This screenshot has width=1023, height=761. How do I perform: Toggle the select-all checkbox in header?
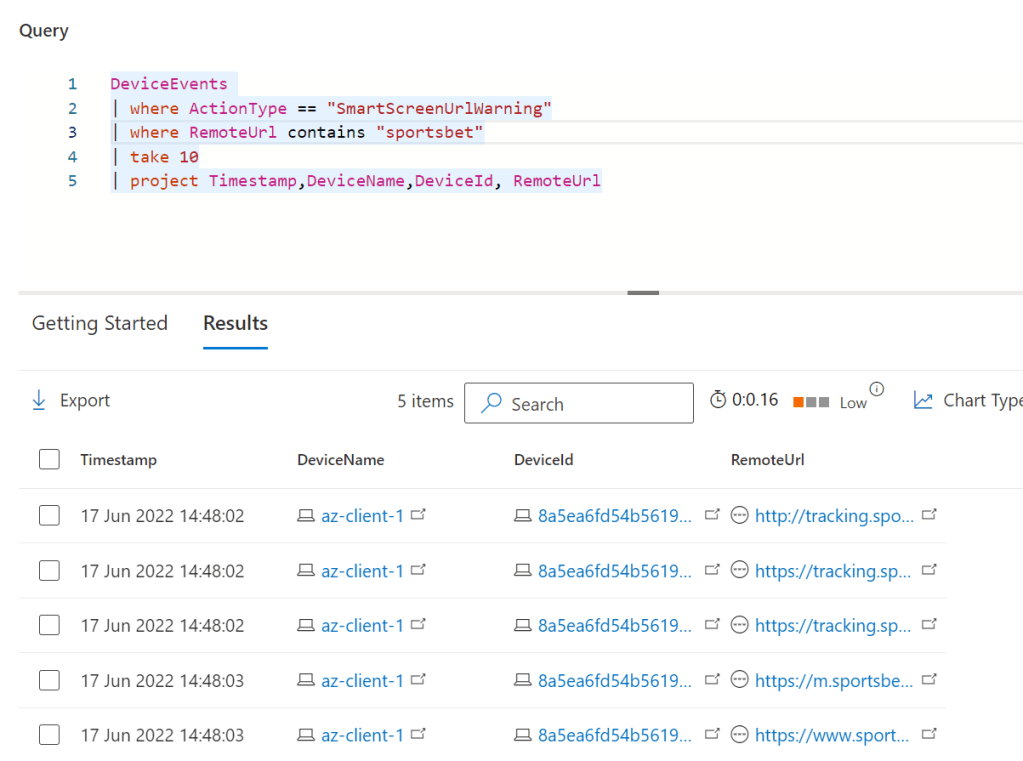point(49,460)
